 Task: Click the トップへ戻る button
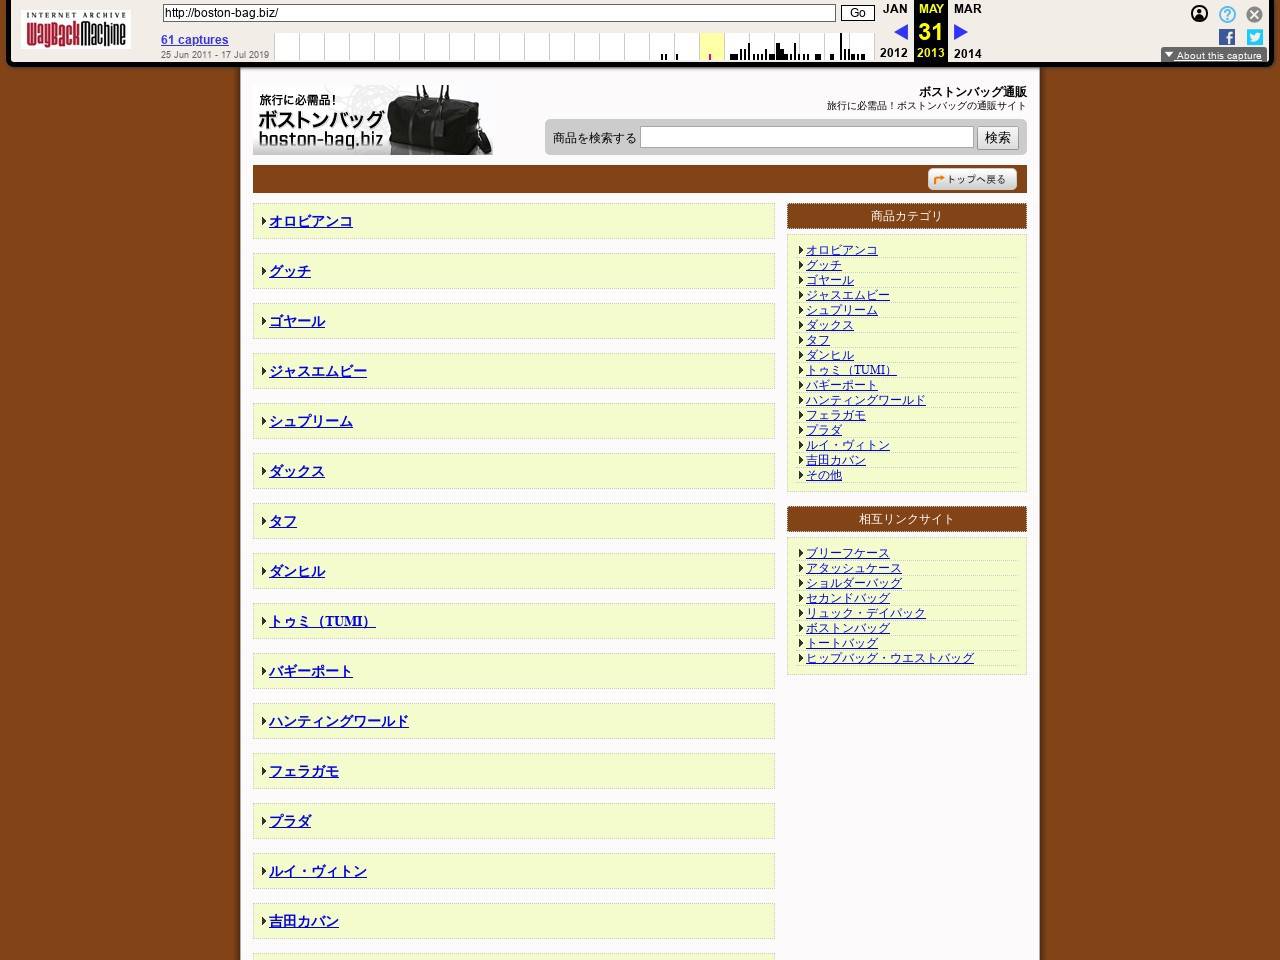[972, 179]
